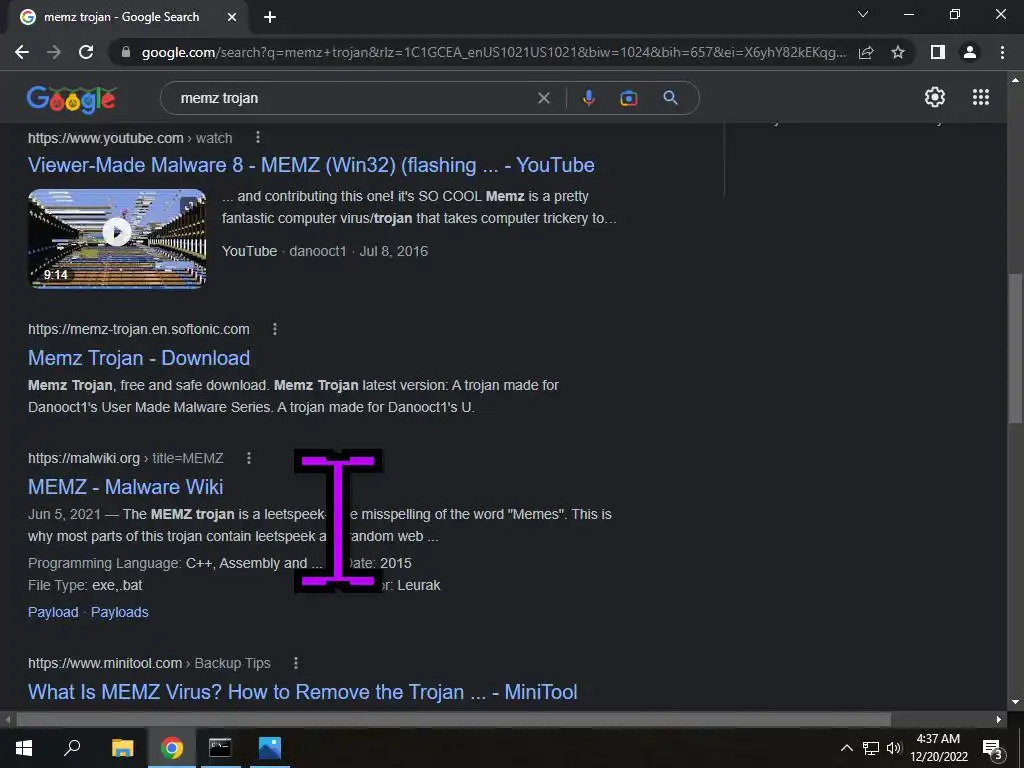
Task: Open the Google apps grid
Action: click(981, 97)
